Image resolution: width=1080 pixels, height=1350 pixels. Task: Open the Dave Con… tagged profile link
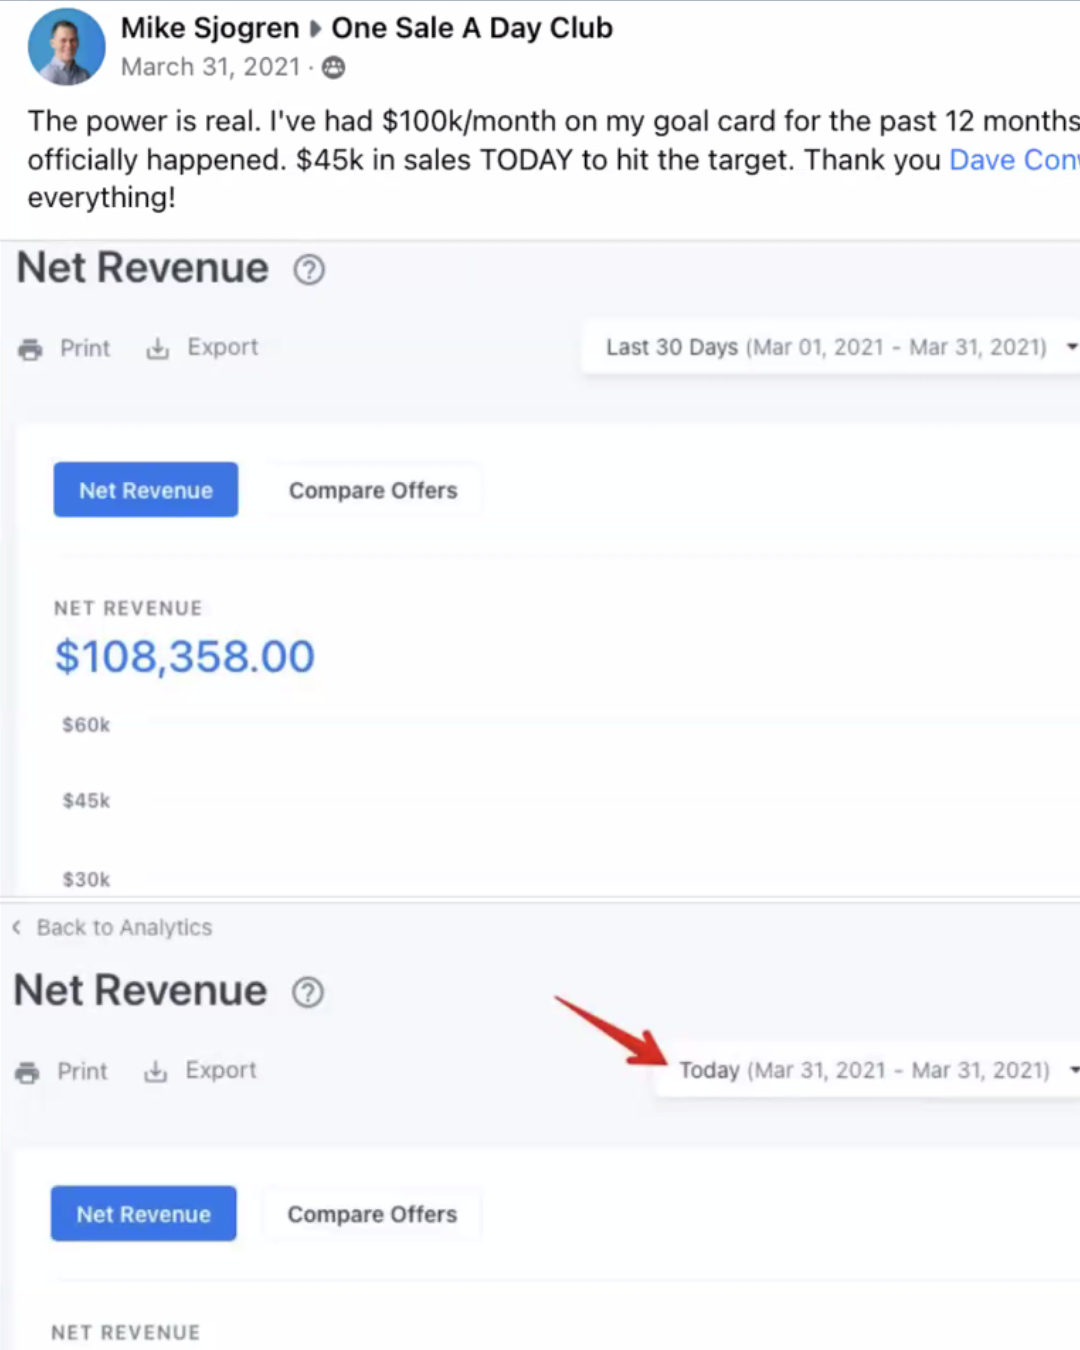(1014, 160)
